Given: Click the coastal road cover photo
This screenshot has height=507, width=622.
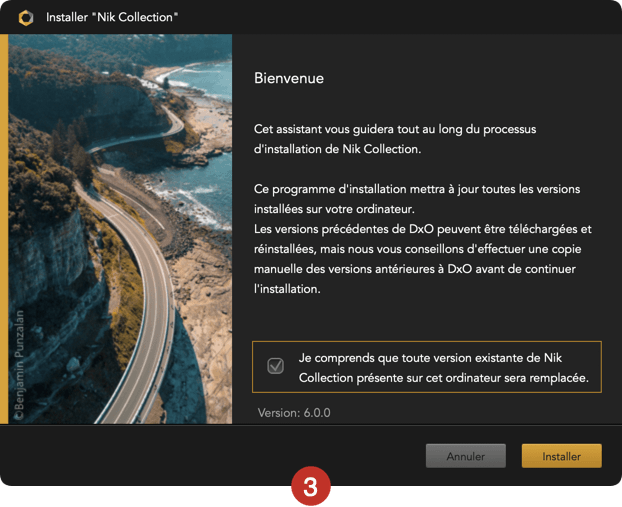Looking at the screenshot, I should tap(120, 229).
